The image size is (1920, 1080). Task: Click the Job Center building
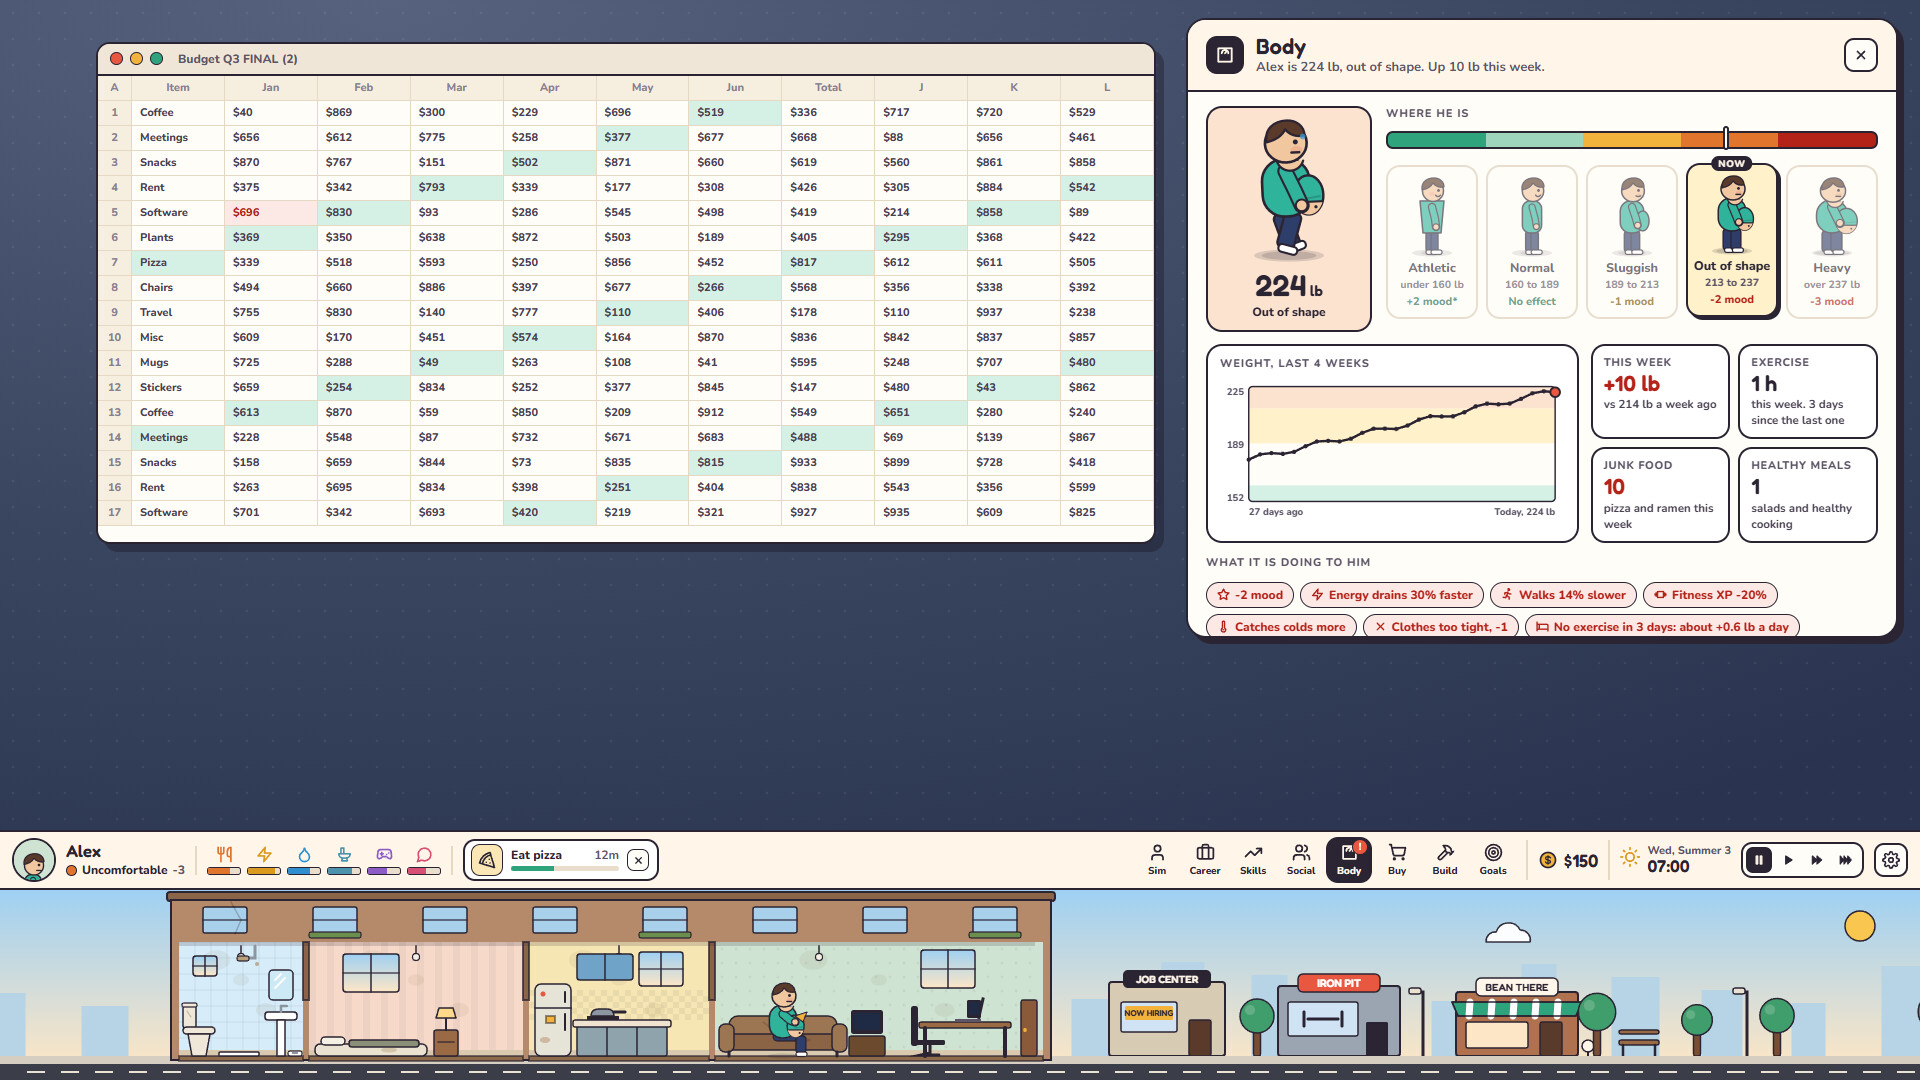pos(1167,1014)
